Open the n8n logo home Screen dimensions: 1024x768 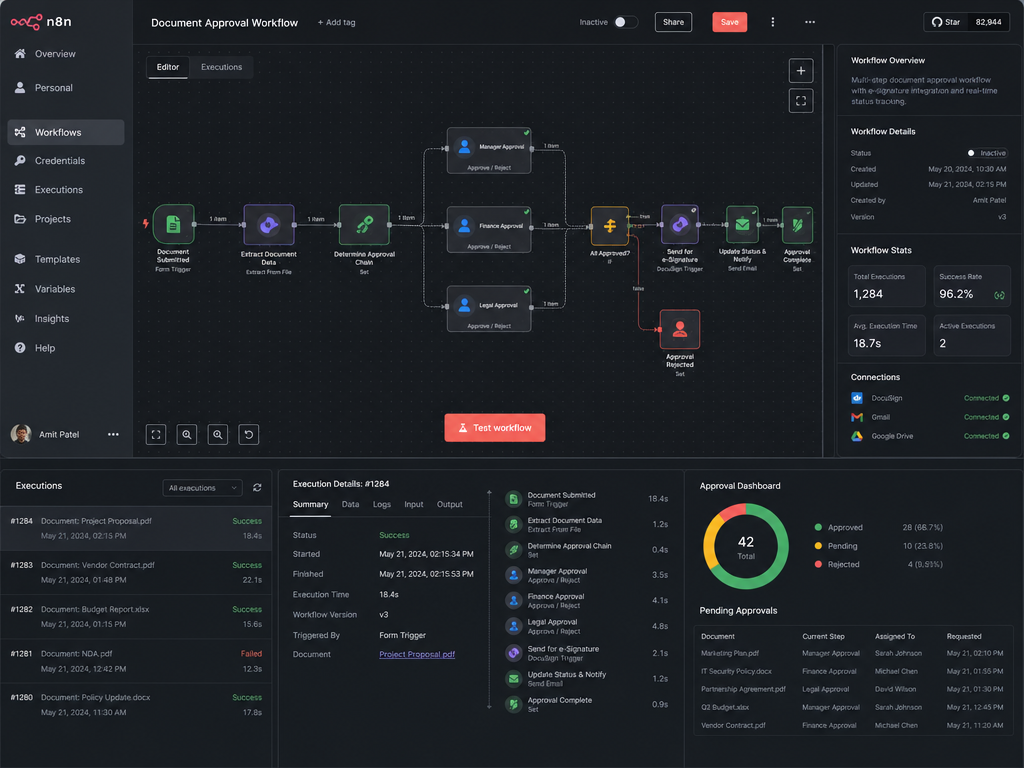(x=40, y=22)
